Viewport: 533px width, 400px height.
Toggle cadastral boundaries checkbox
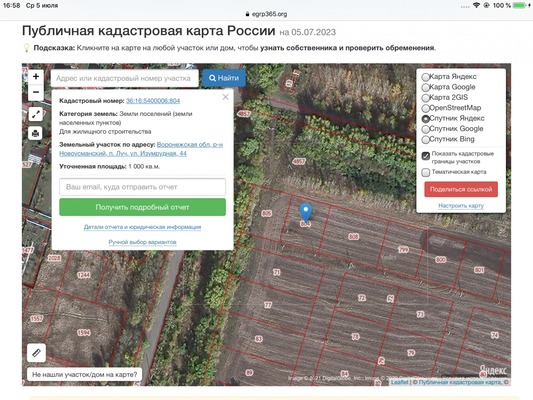426,156
